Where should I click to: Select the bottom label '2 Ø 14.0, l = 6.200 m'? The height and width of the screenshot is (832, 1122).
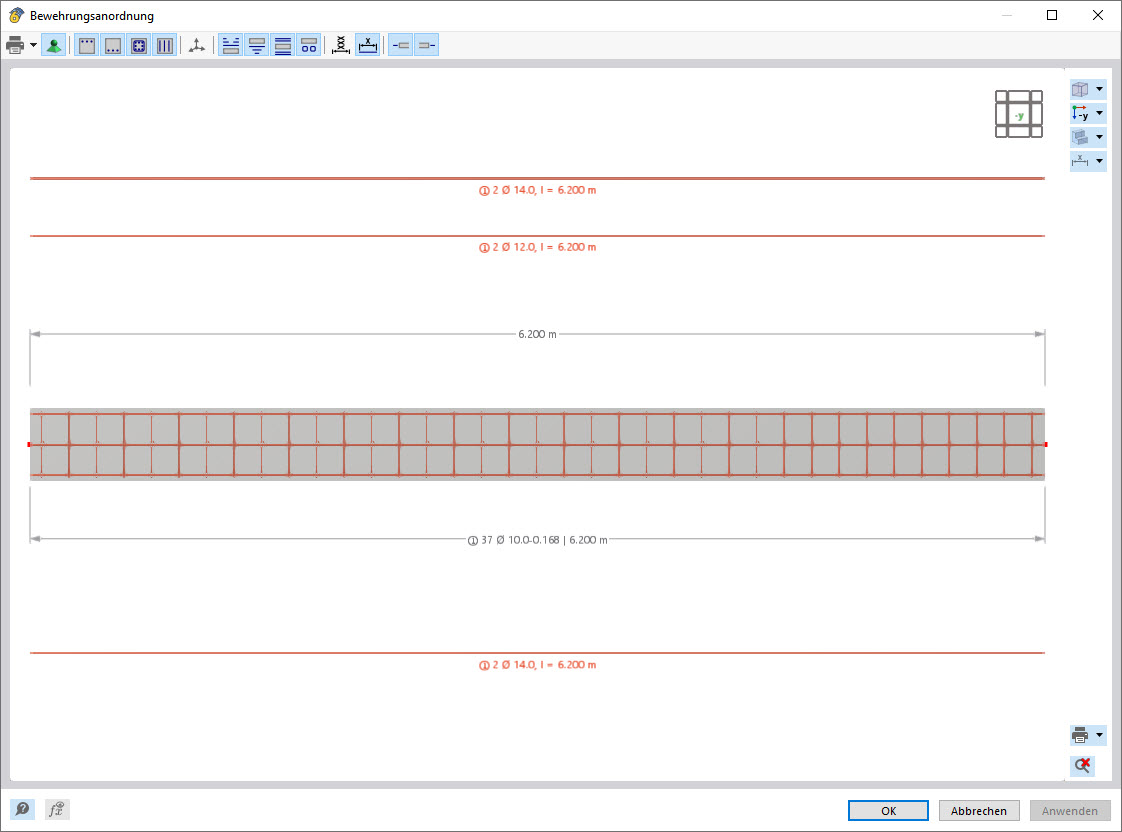(537, 665)
